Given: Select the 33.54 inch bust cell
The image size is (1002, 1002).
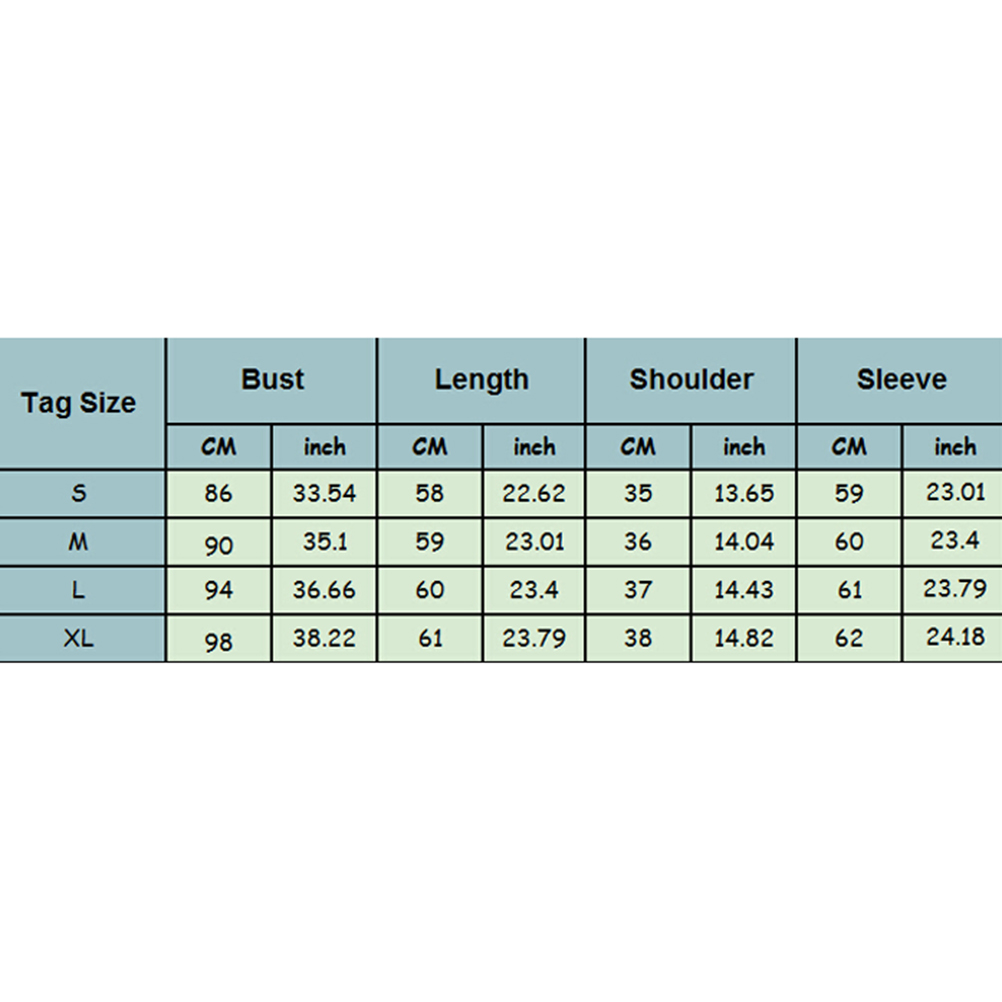Looking at the screenshot, I should [x=324, y=494].
